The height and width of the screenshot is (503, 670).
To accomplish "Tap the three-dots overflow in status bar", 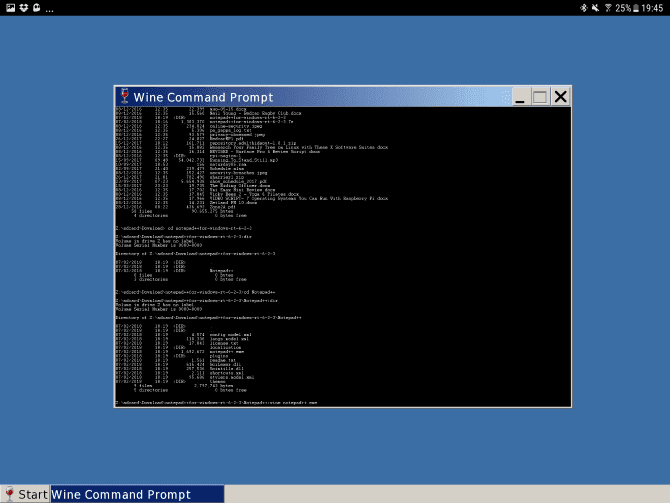I will (x=50, y=9).
